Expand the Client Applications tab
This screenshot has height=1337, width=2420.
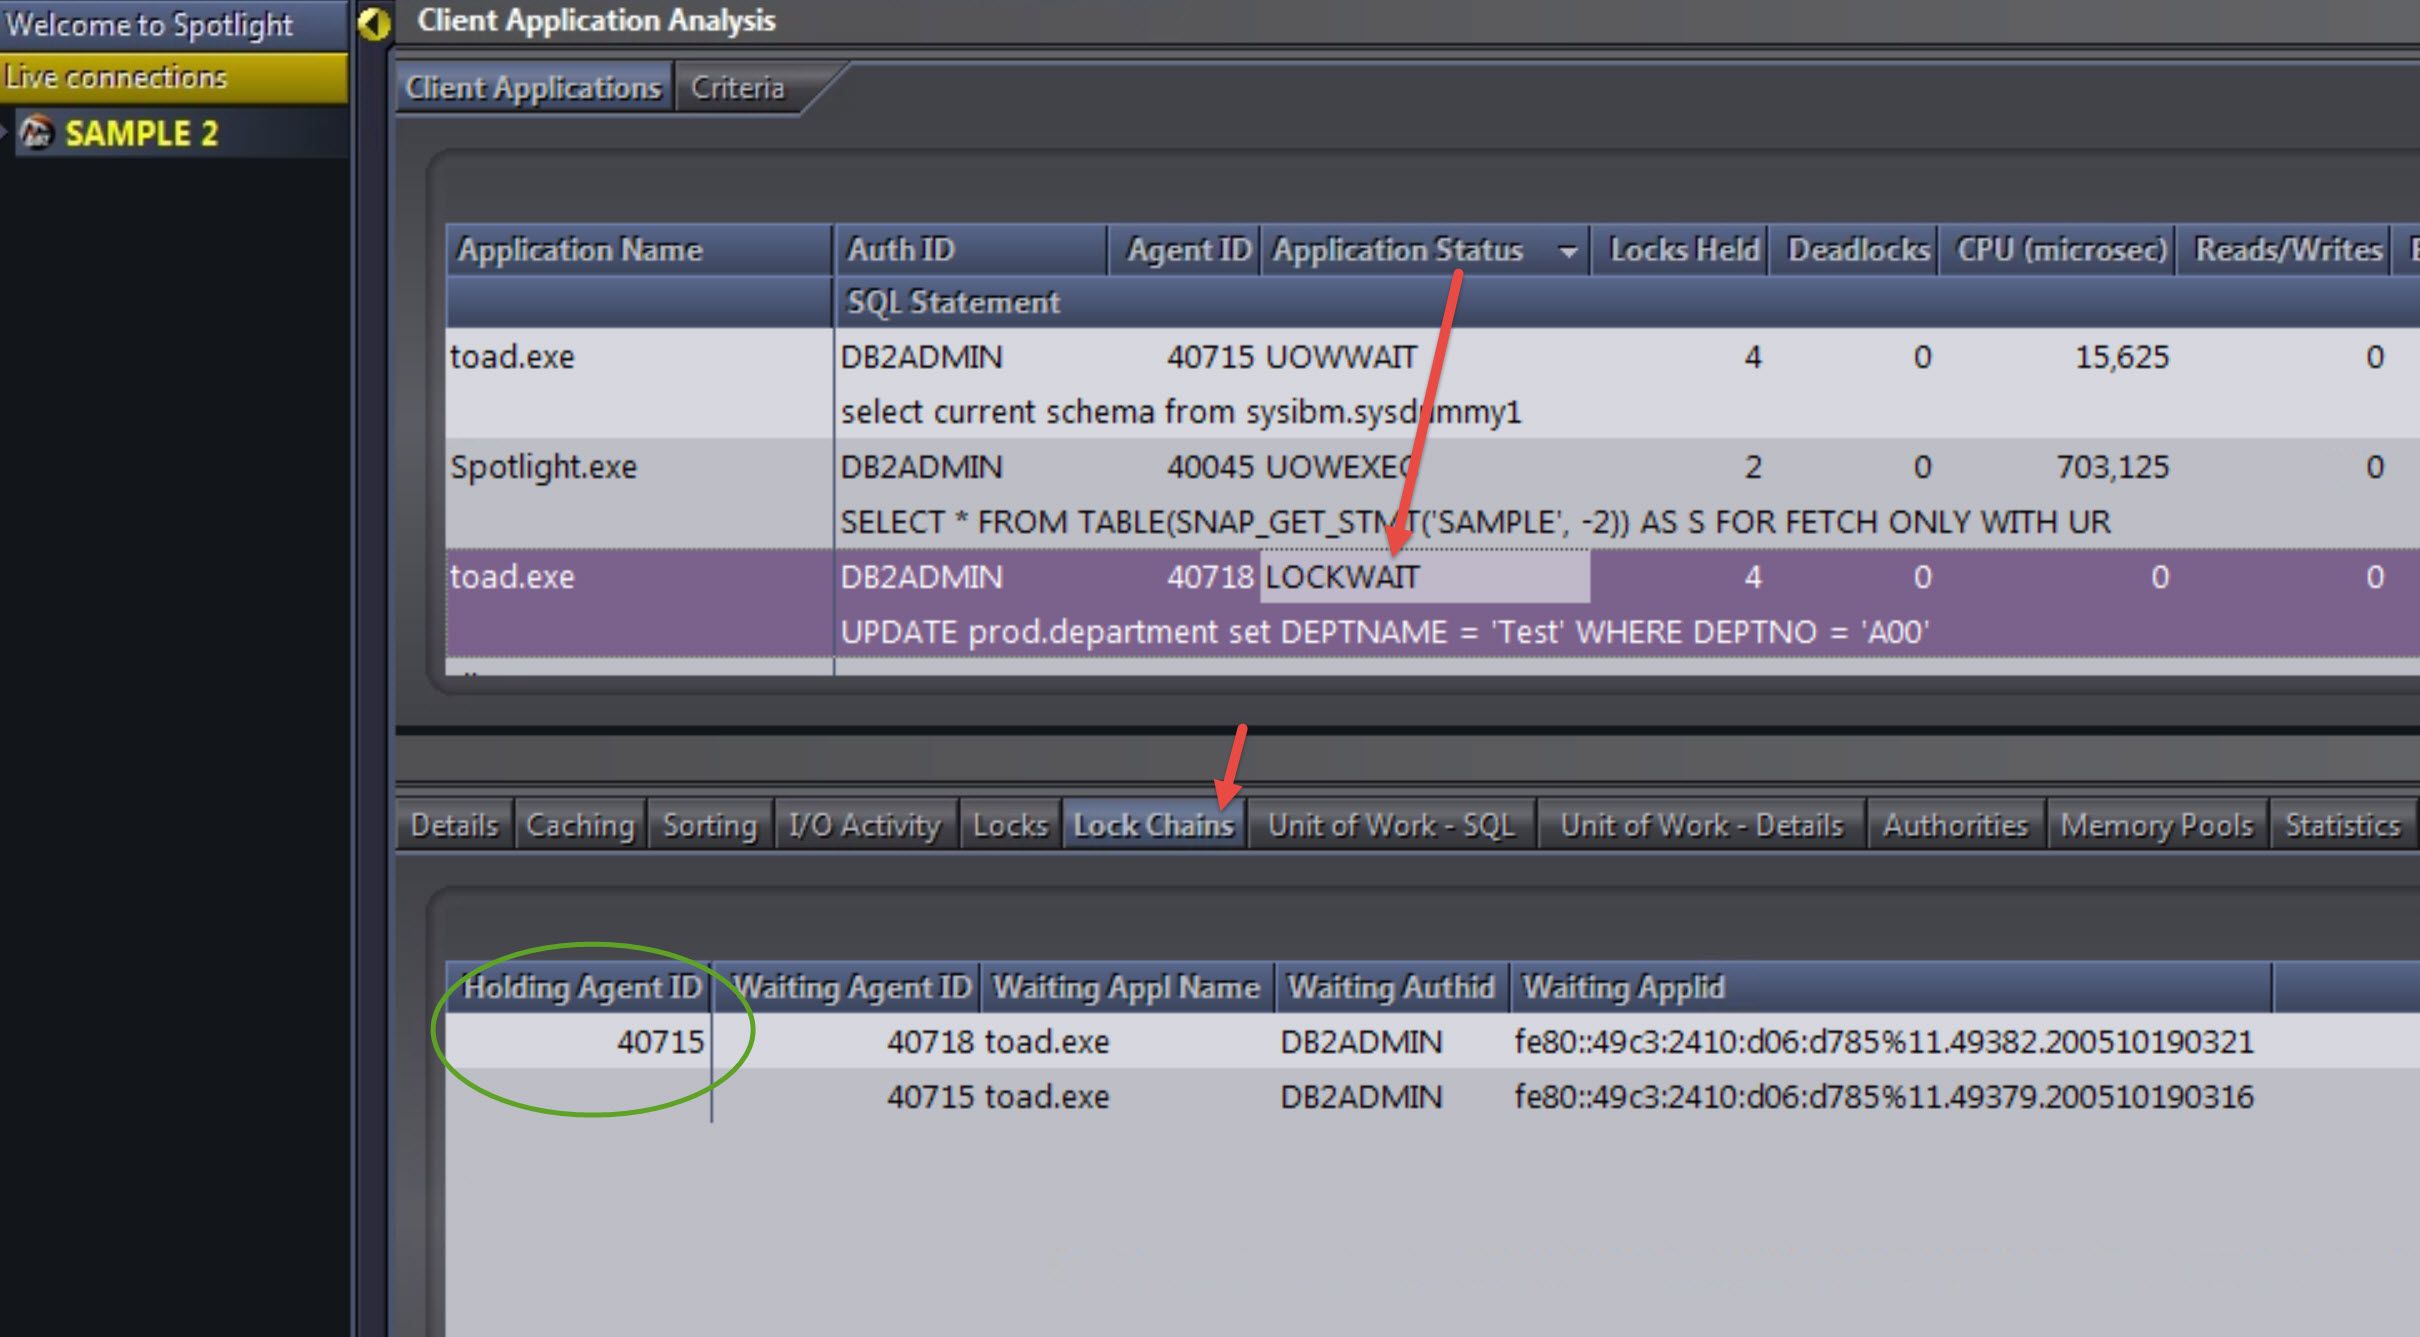(530, 87)
